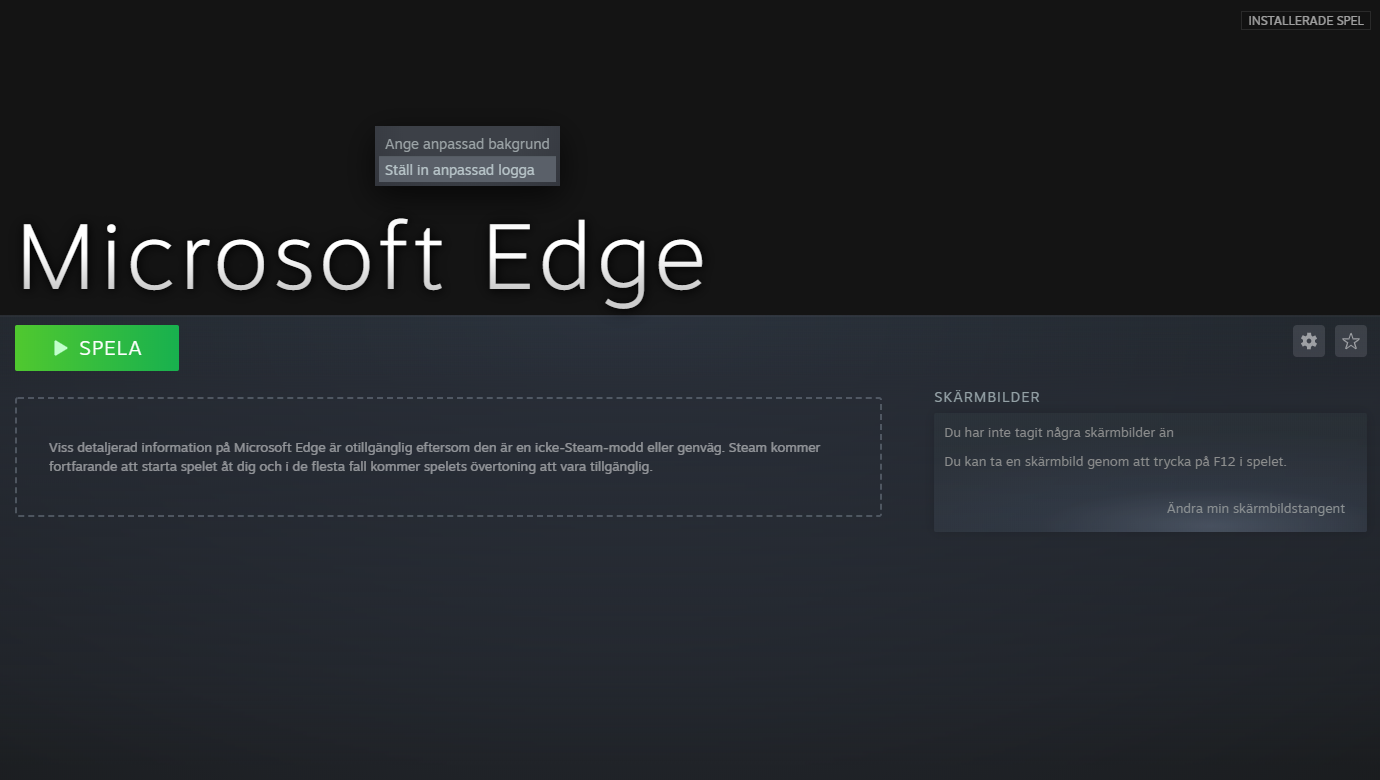The height and width of the screenshot is (780, 1380).
Task: Click the letter "M" in the Microsoft Edge title
Action: tap(56, 257)
